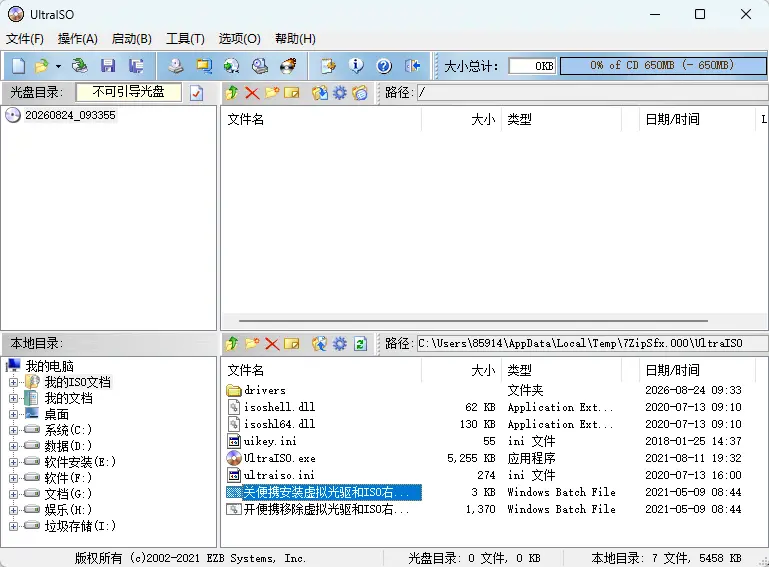Click the Save floppy disk icon
Image resolution: width=769 pixels, height=567 pixels.
108,66
